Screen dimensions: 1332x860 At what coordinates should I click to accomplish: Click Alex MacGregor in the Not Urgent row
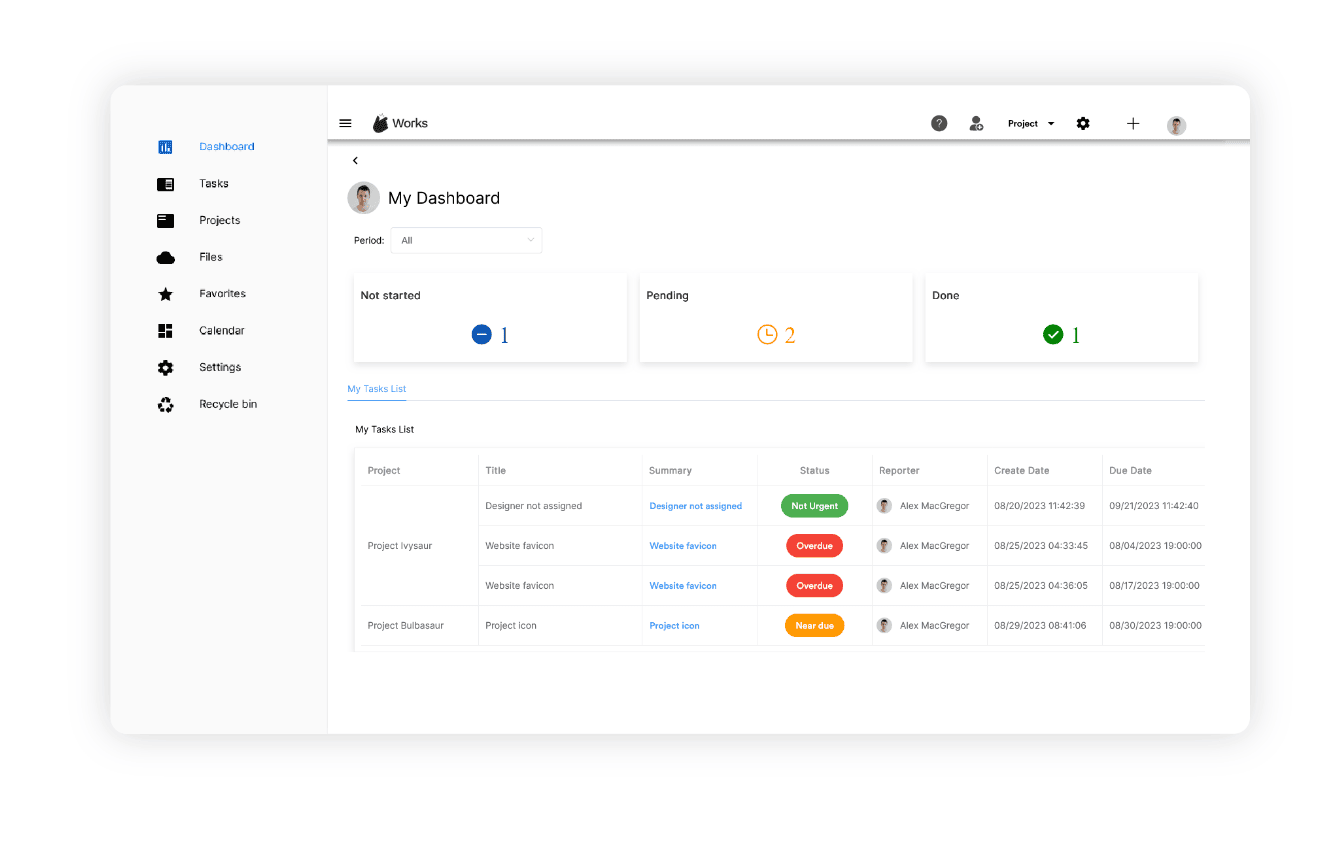click(x=935, y=506)
